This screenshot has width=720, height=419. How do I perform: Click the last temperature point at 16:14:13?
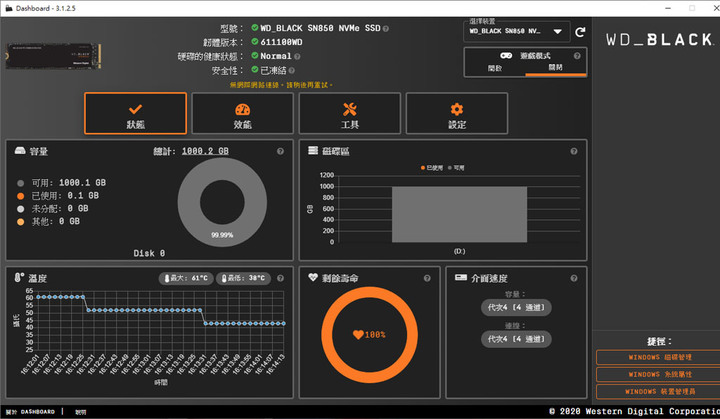[283, 323]
